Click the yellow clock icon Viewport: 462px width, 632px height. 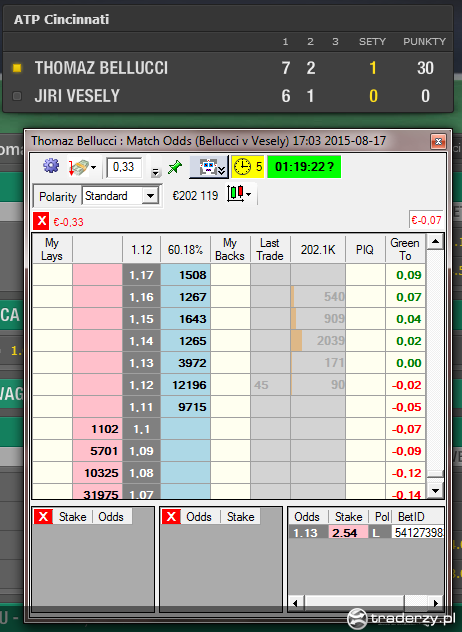[243, 166]
